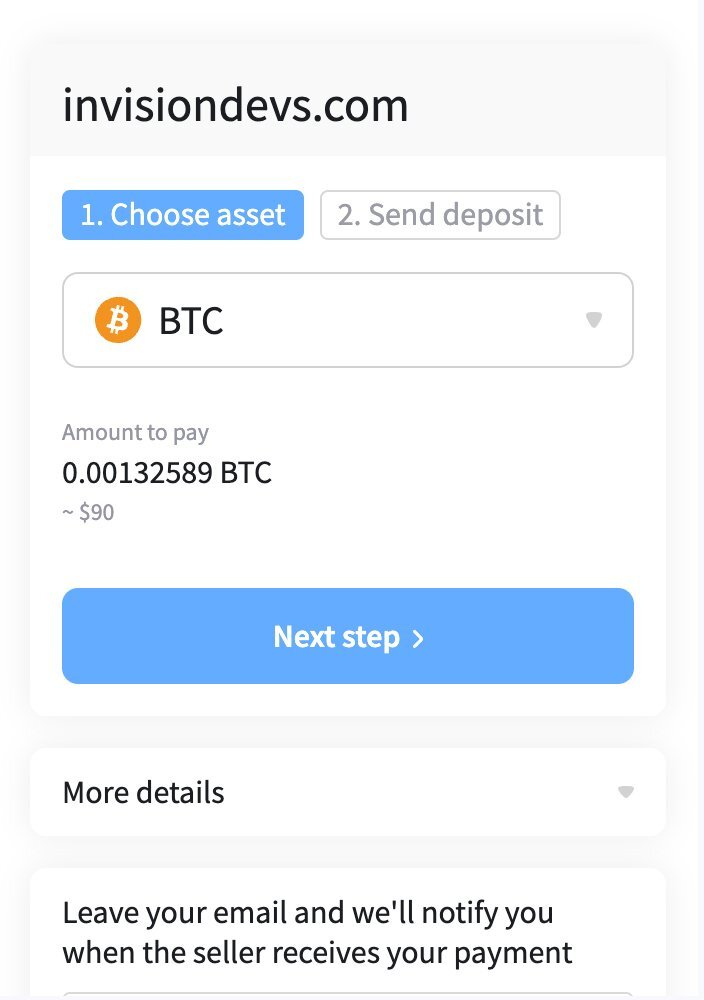Screen dimensions: 704x1000
Task: Click the seller receives your payment line
Action: tap(317, 951)
